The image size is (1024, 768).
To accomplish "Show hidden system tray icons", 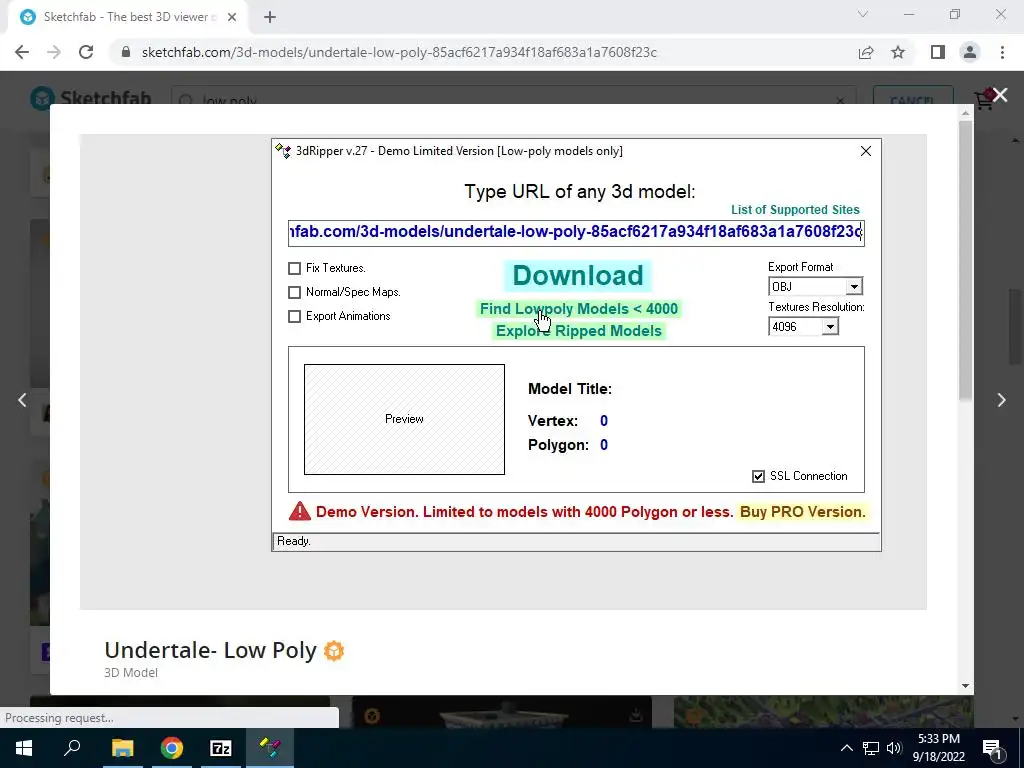I will pos(846,748).
